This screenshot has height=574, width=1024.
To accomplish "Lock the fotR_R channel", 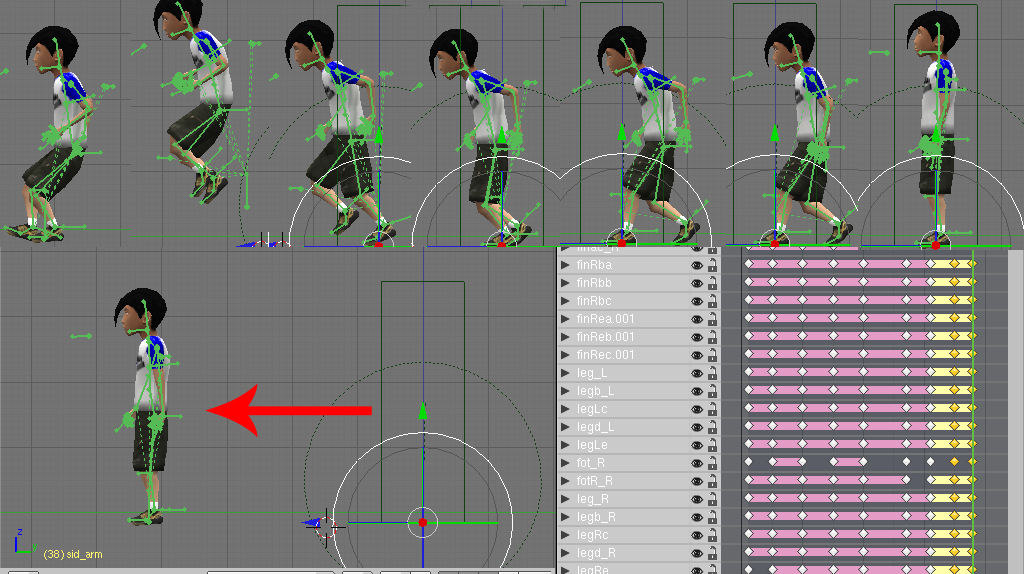I will (x=712, y=481).
